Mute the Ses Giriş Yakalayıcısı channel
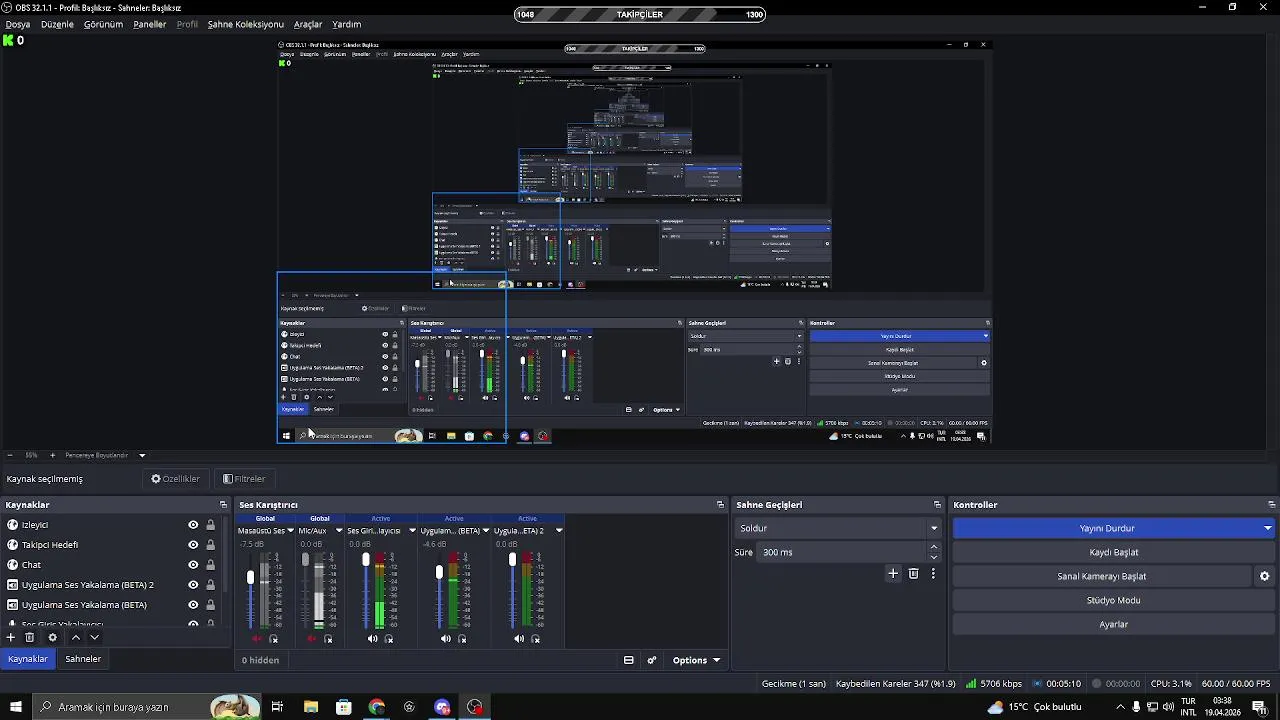 click(x=372, y=639)
